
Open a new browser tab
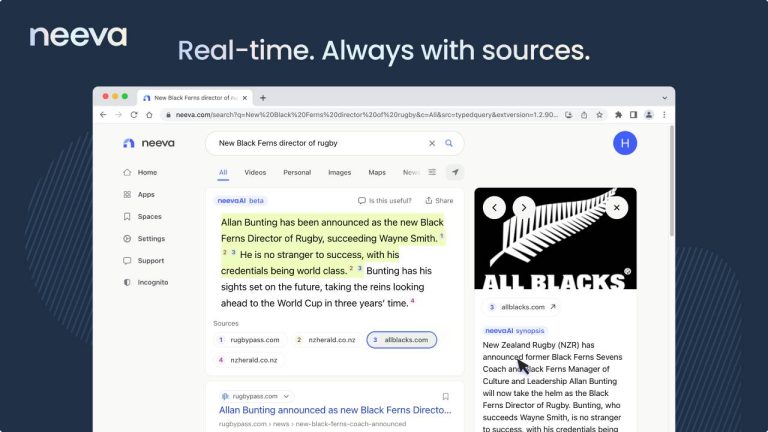[263, 98]
